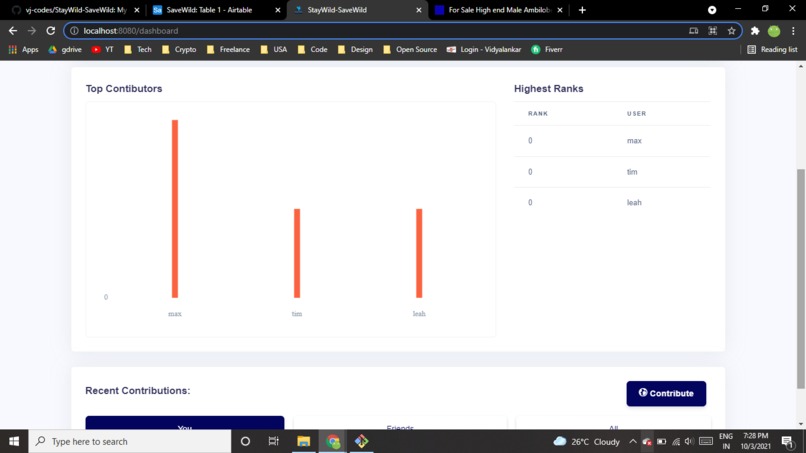
Task: Switch the ENG IN input language
Action: click(726, 441)
